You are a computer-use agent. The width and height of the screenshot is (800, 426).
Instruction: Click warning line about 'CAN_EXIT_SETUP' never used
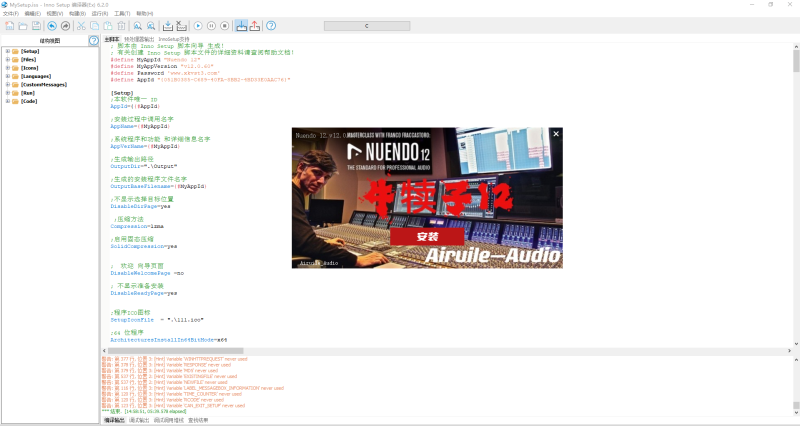tap(173, 406)
